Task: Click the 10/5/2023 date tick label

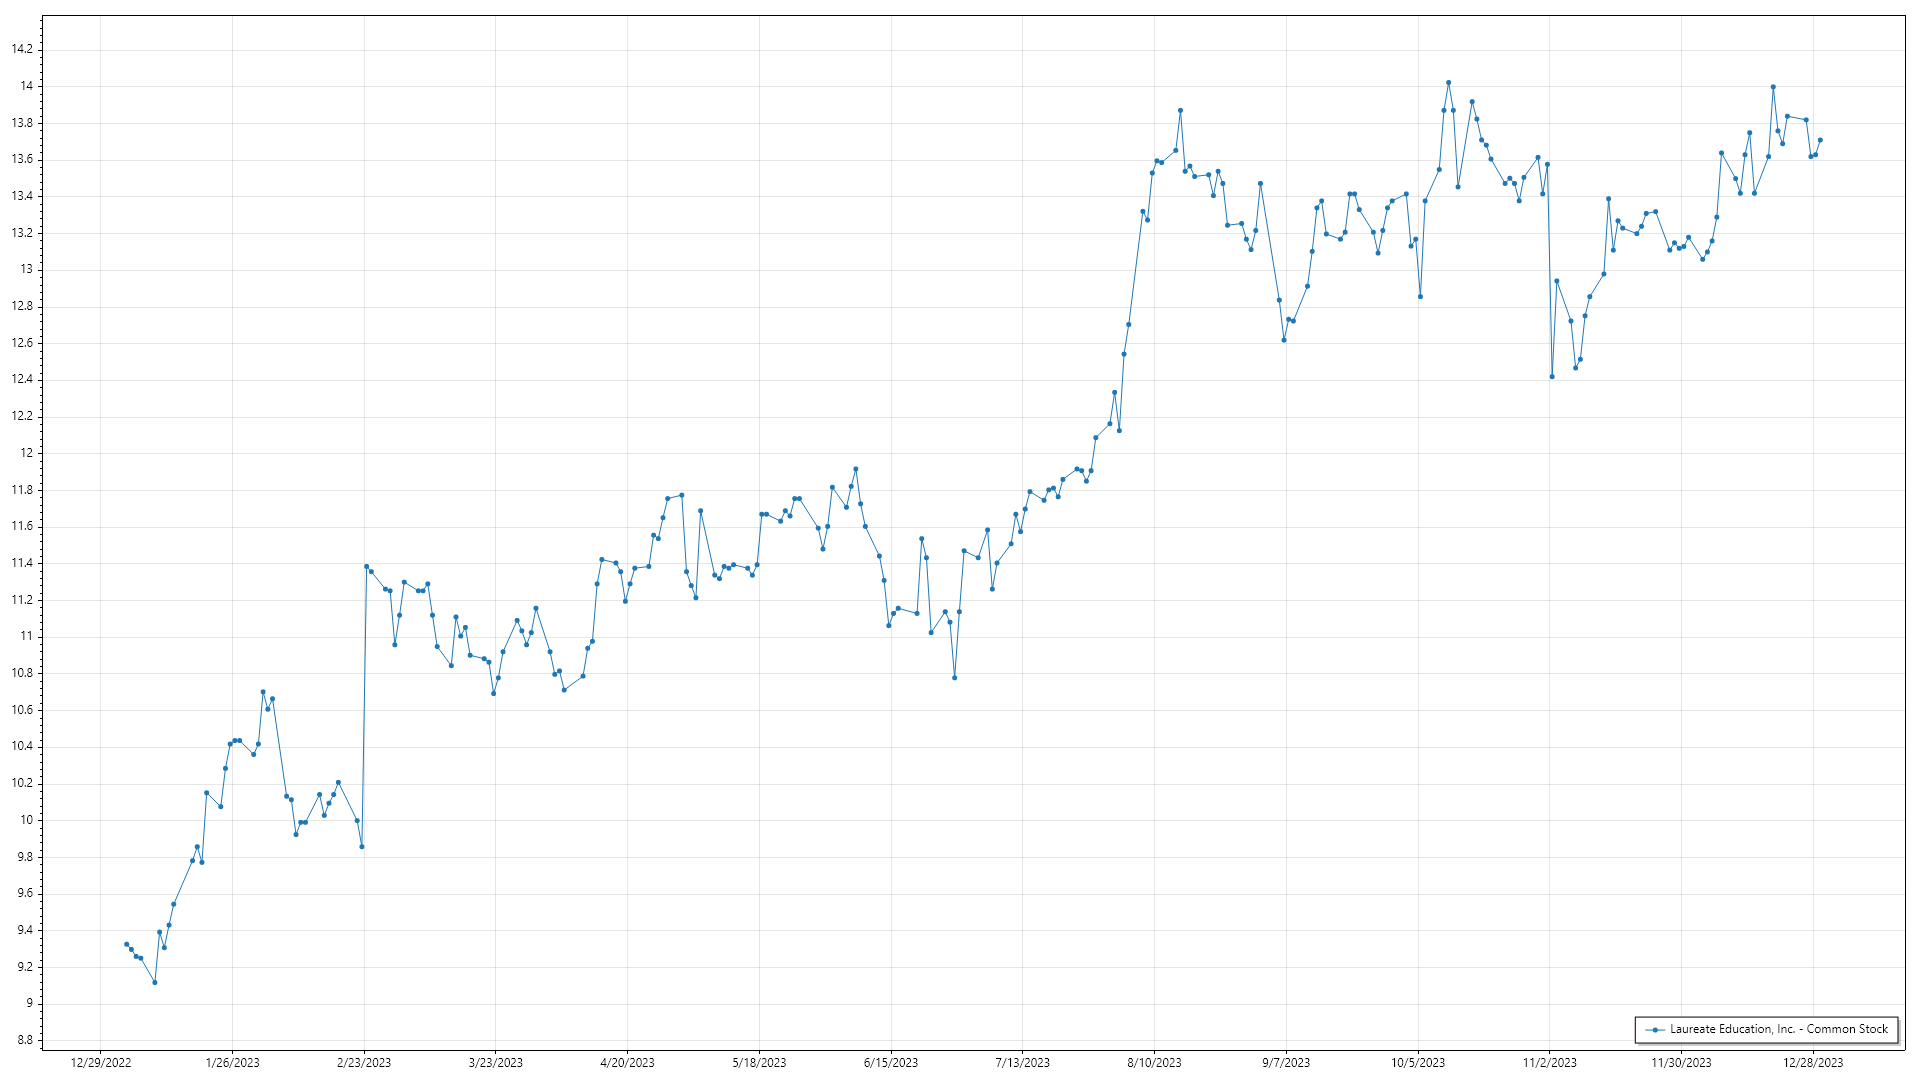Action: pos(1418,1063)
